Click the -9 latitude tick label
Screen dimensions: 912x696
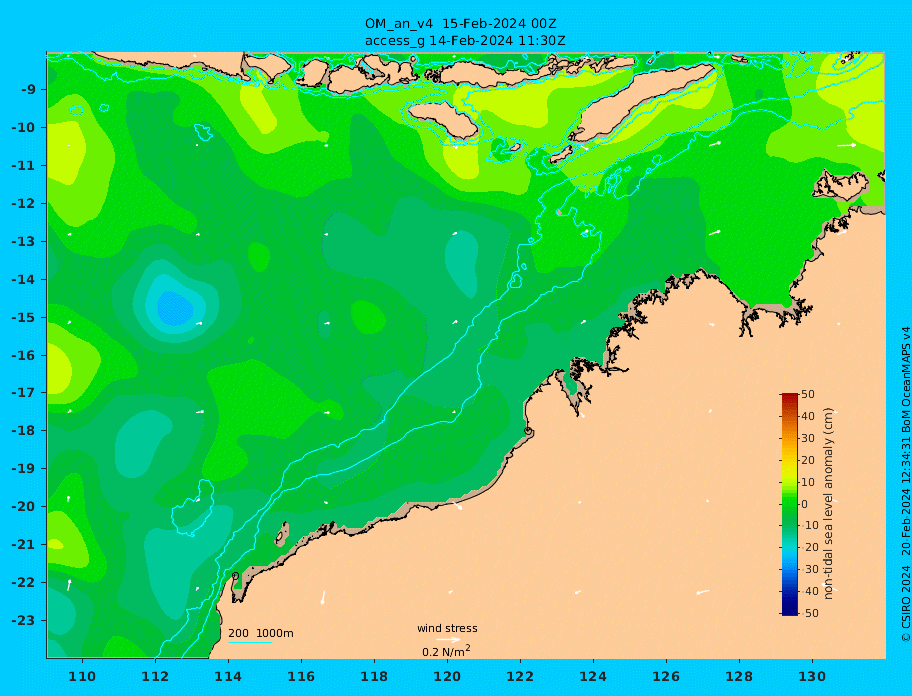pyautogui.click(x=27, y=90)
